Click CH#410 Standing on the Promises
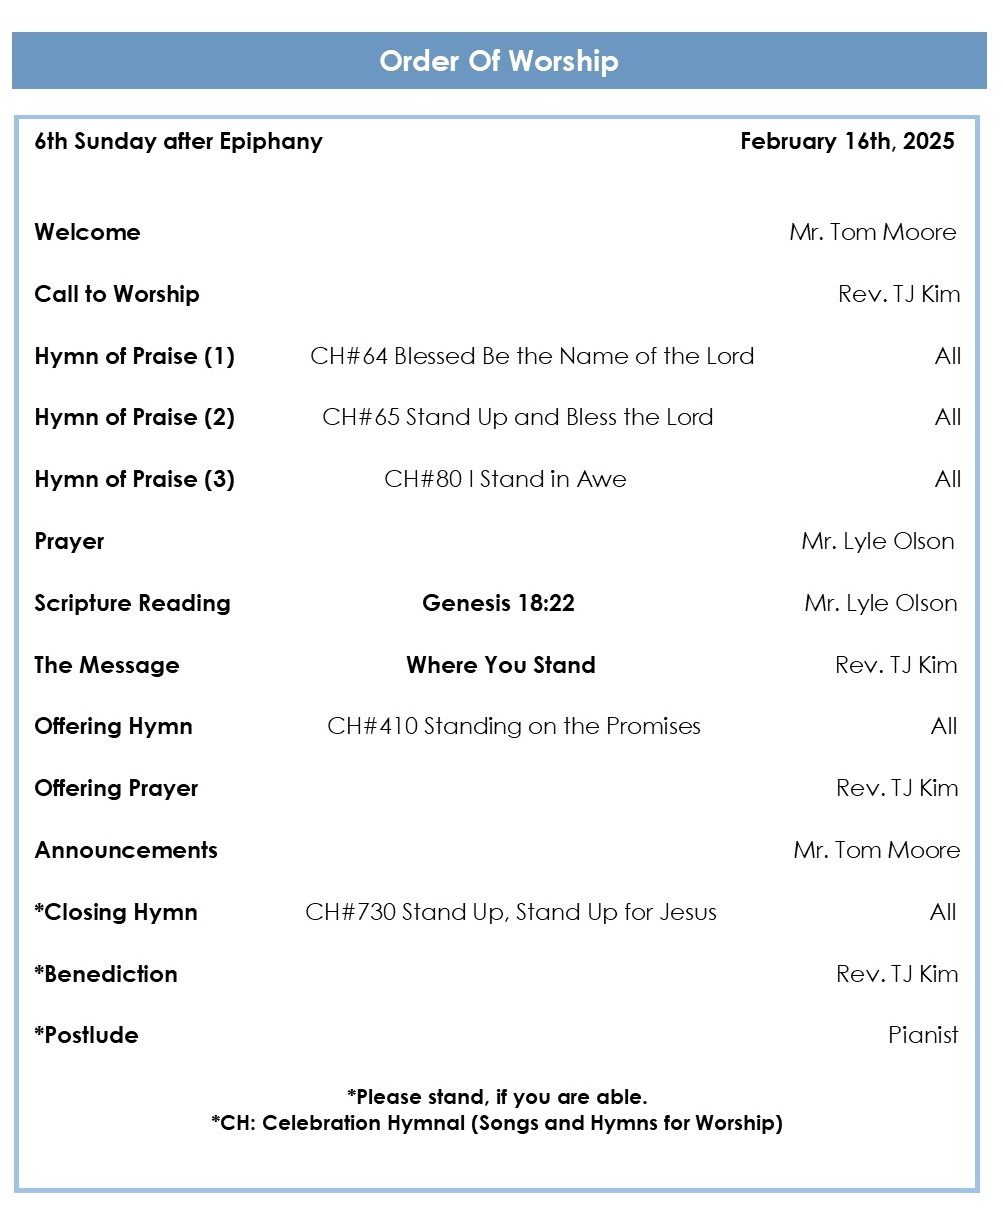Screen dimensions: 1003x1217 (513, 726)
